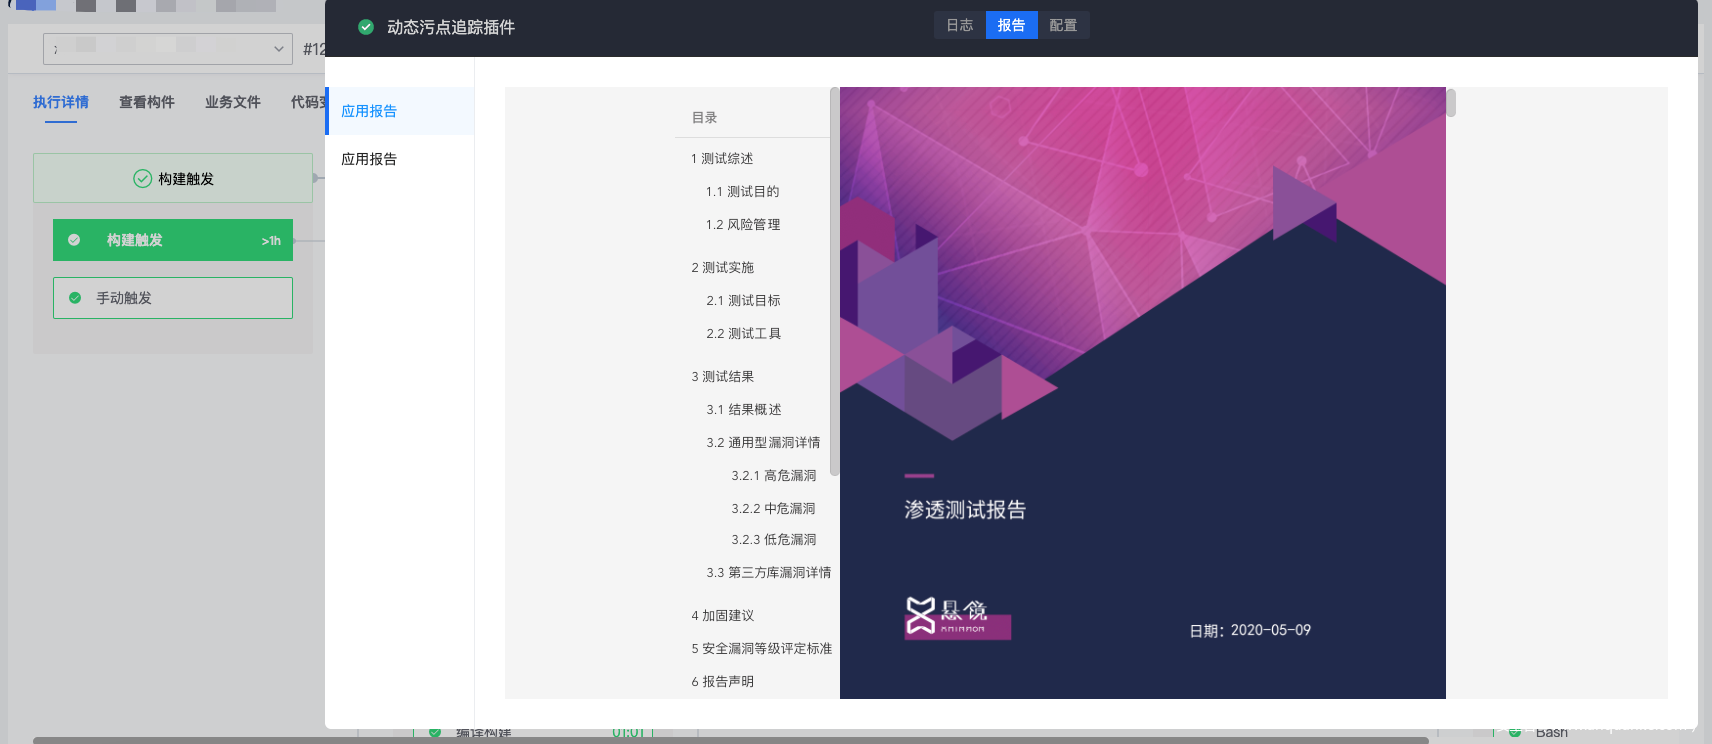
Task: Select the 报告 tab
Action: (1011, 25)
